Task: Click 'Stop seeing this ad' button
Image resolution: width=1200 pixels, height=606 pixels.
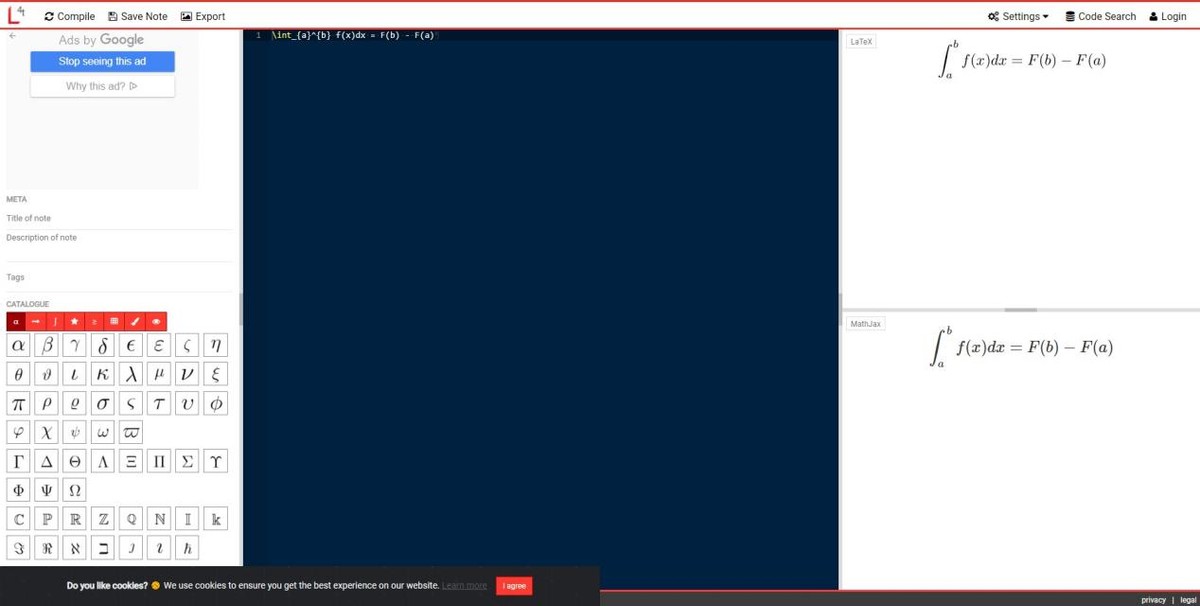Action: (102, 61)
